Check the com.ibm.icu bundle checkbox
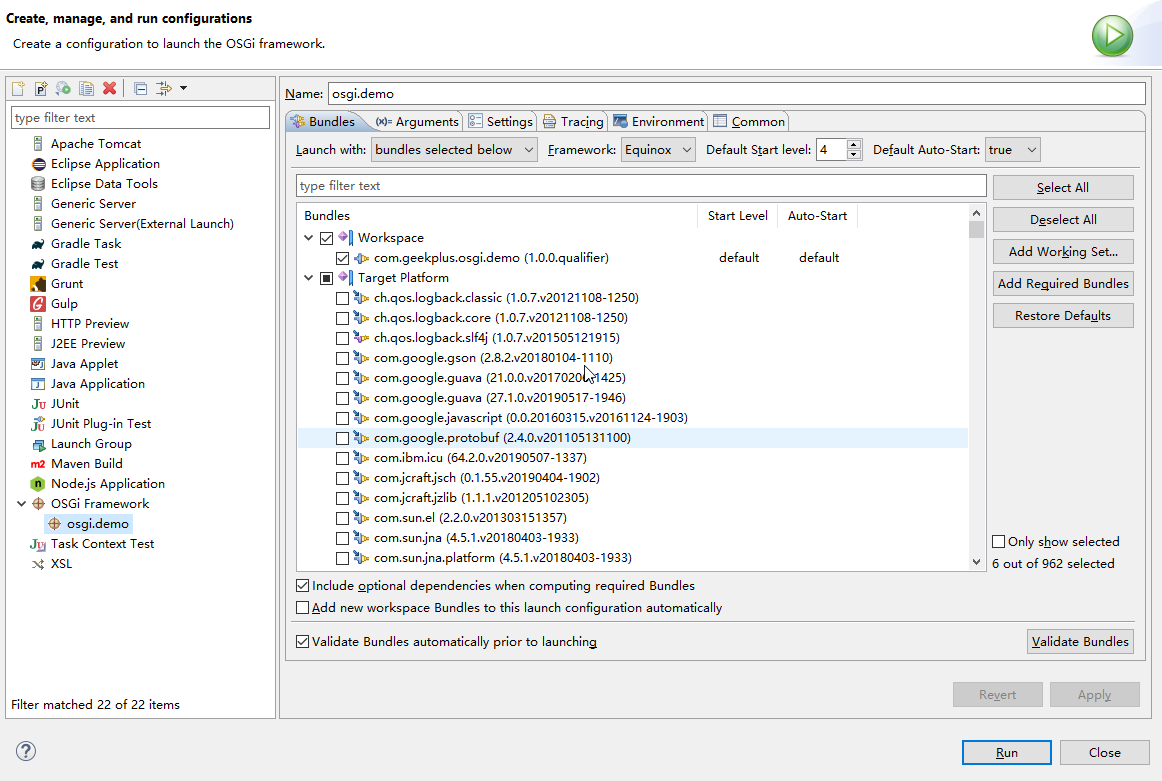 tap(342, 458)
